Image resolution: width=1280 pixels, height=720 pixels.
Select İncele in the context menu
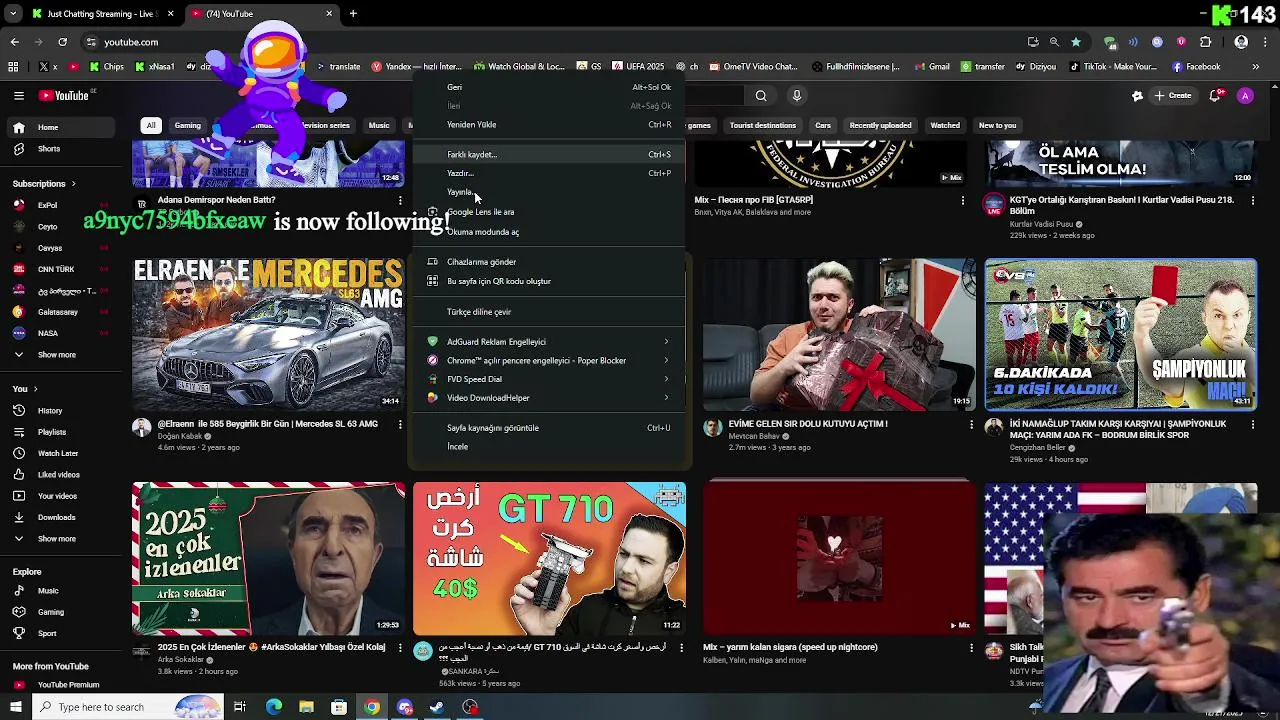coord(549,447)
